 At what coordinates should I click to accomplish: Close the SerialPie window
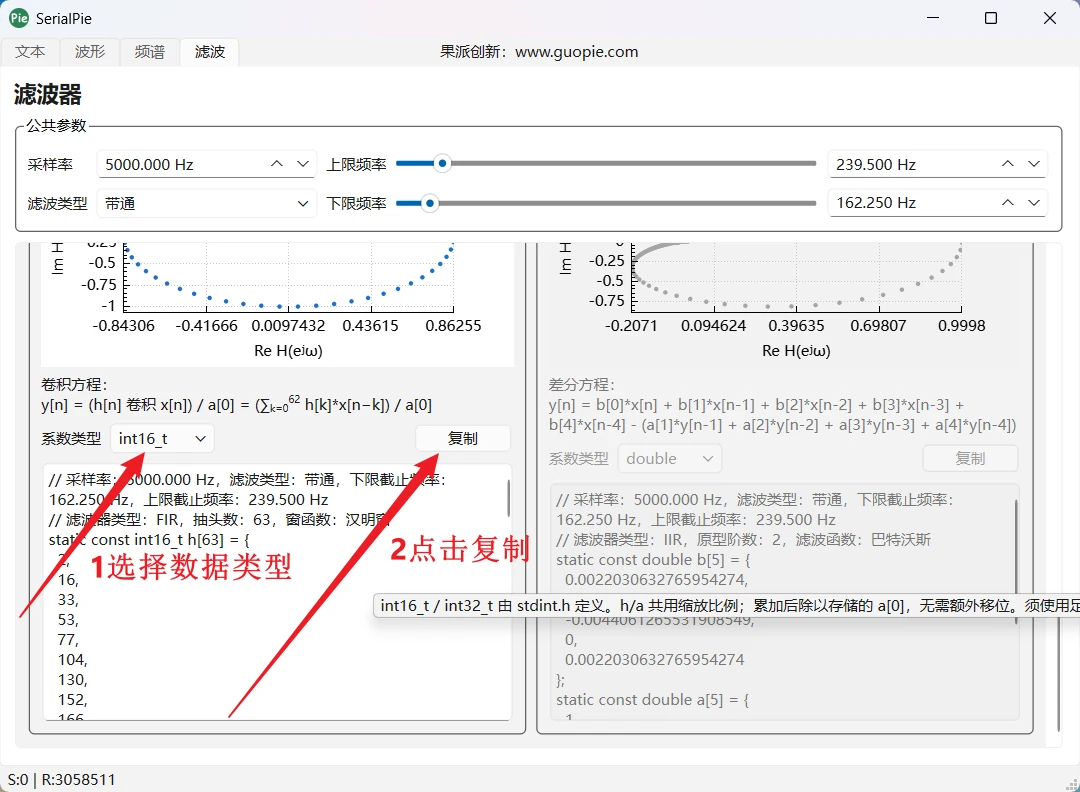(1050, 18)
